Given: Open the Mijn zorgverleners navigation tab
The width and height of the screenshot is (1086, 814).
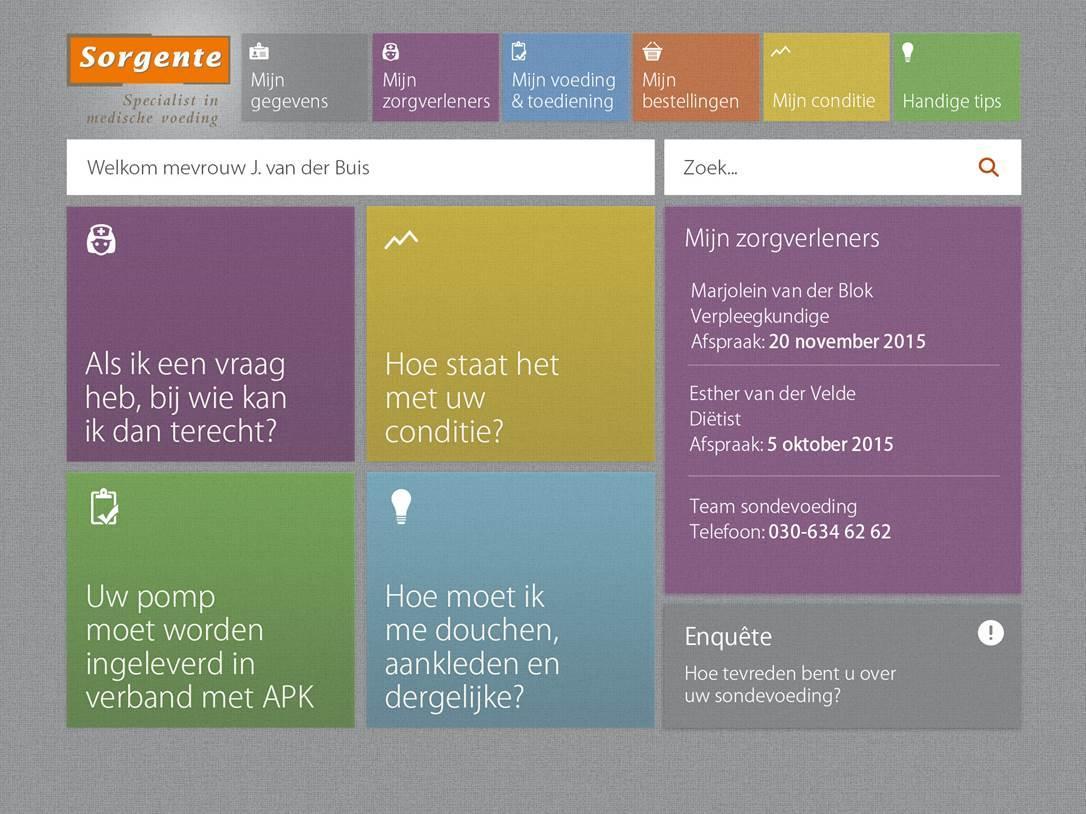Looking at the screenshot, I should click(435, 78).
